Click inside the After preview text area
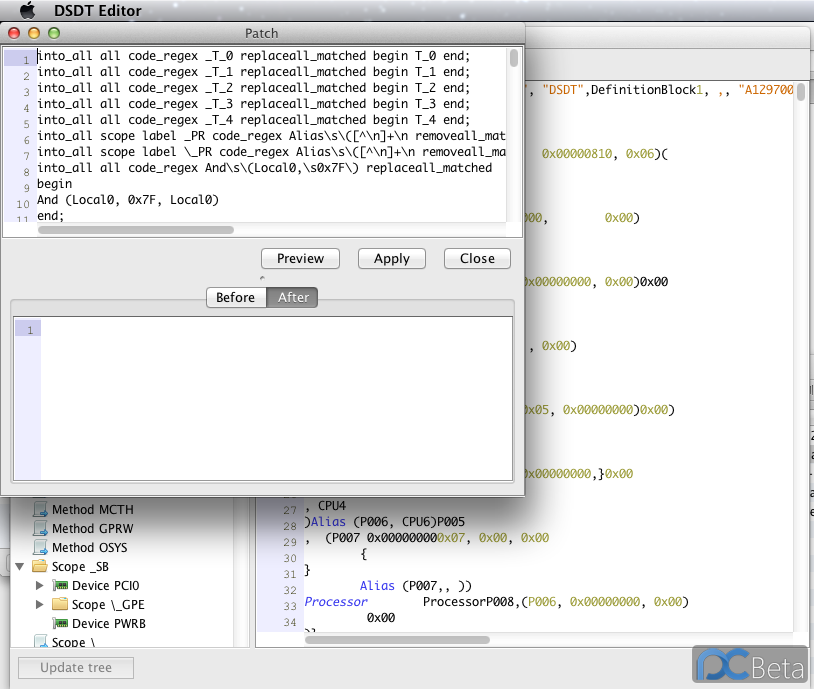 pos(275,398)
